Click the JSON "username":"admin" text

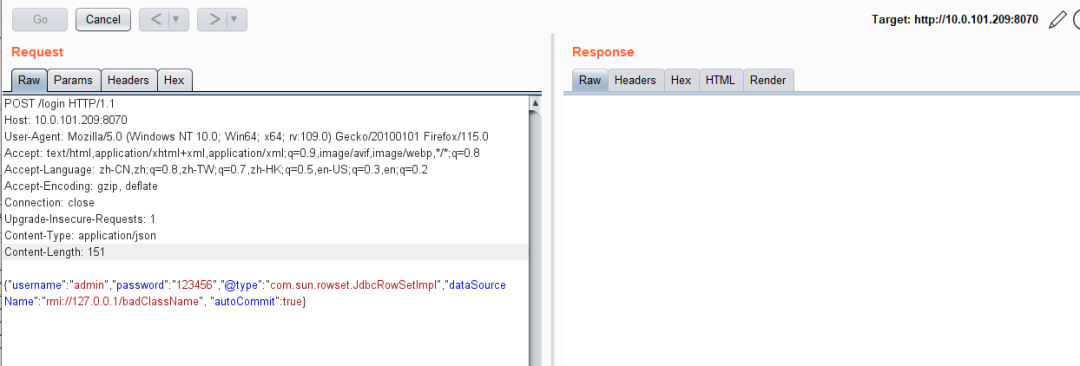59,285
